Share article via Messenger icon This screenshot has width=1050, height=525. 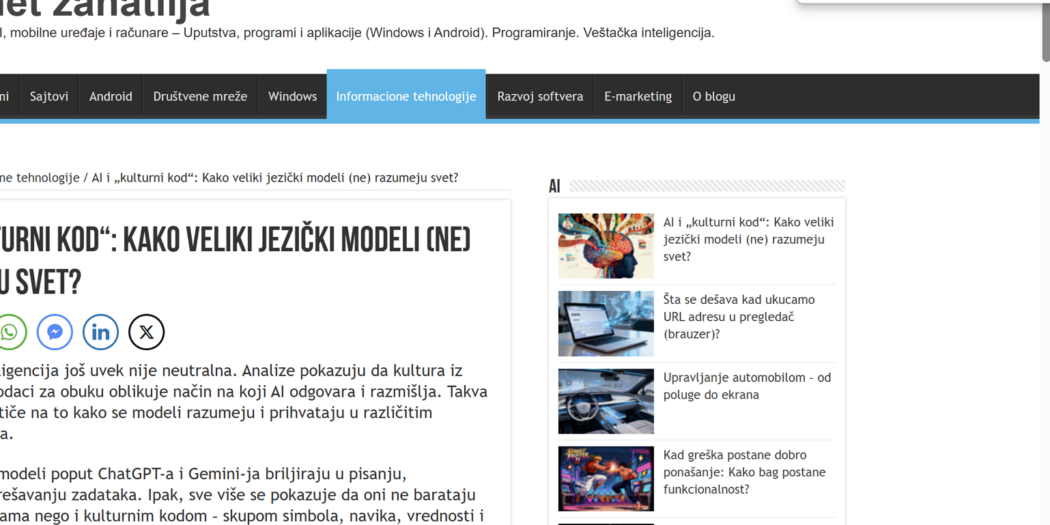click(x=55, y=332)
